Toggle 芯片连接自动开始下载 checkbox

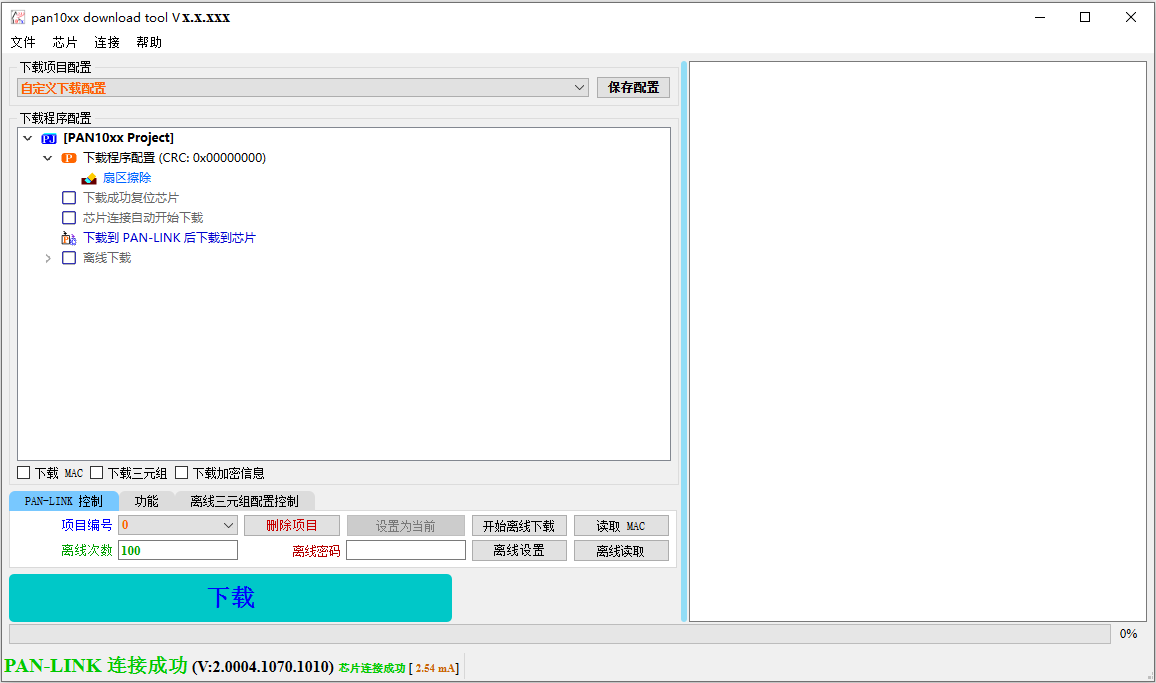[69, 218]
